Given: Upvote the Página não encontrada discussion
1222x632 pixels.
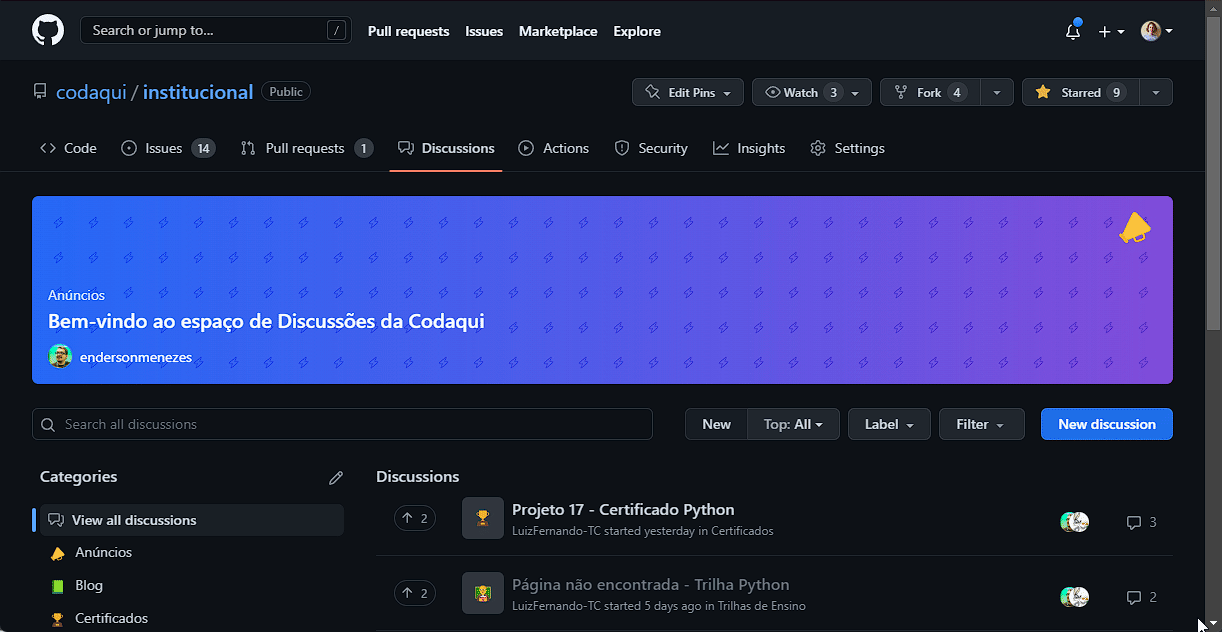Looking at the screenshot, I should tap(415, 594).
